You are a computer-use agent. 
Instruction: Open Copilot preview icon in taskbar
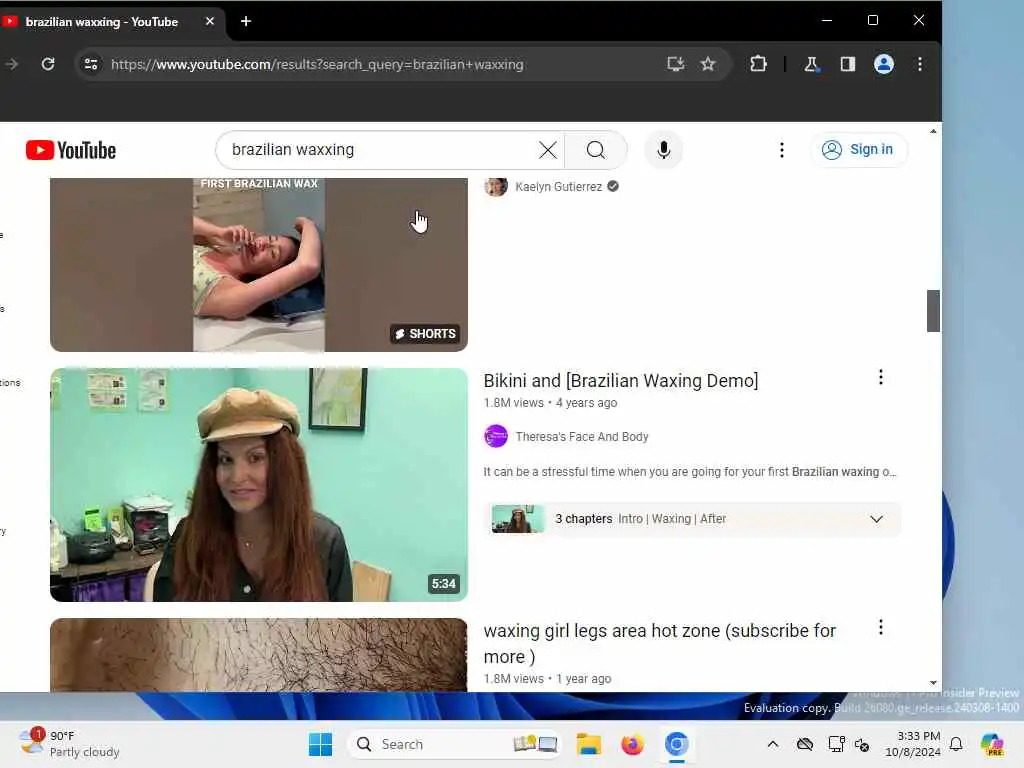pyautogui.click(x=991, y=744)
